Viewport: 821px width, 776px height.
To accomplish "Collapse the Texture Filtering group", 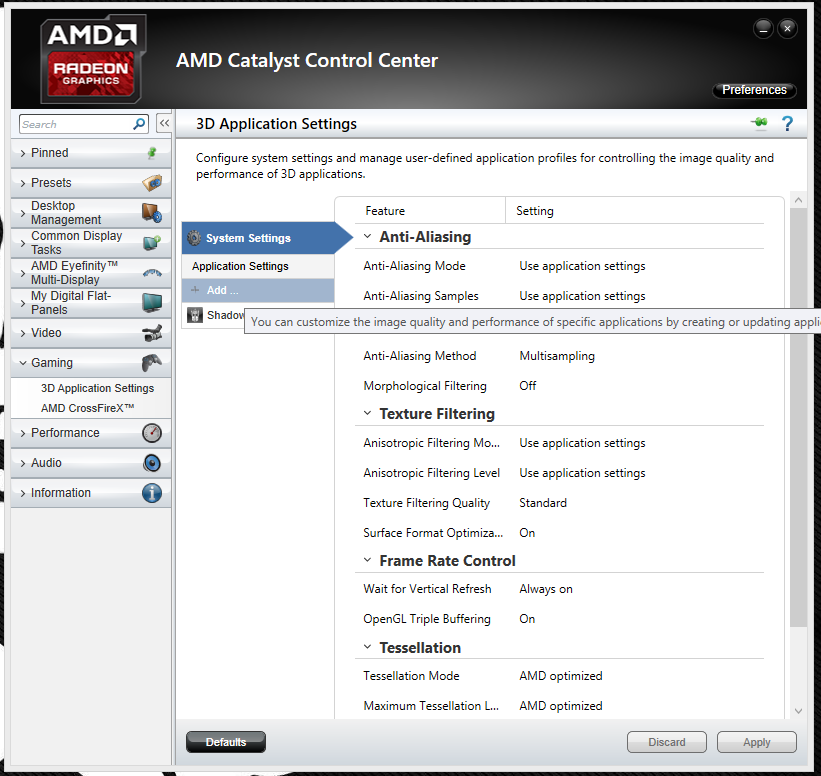I will (x=368, y=413).
